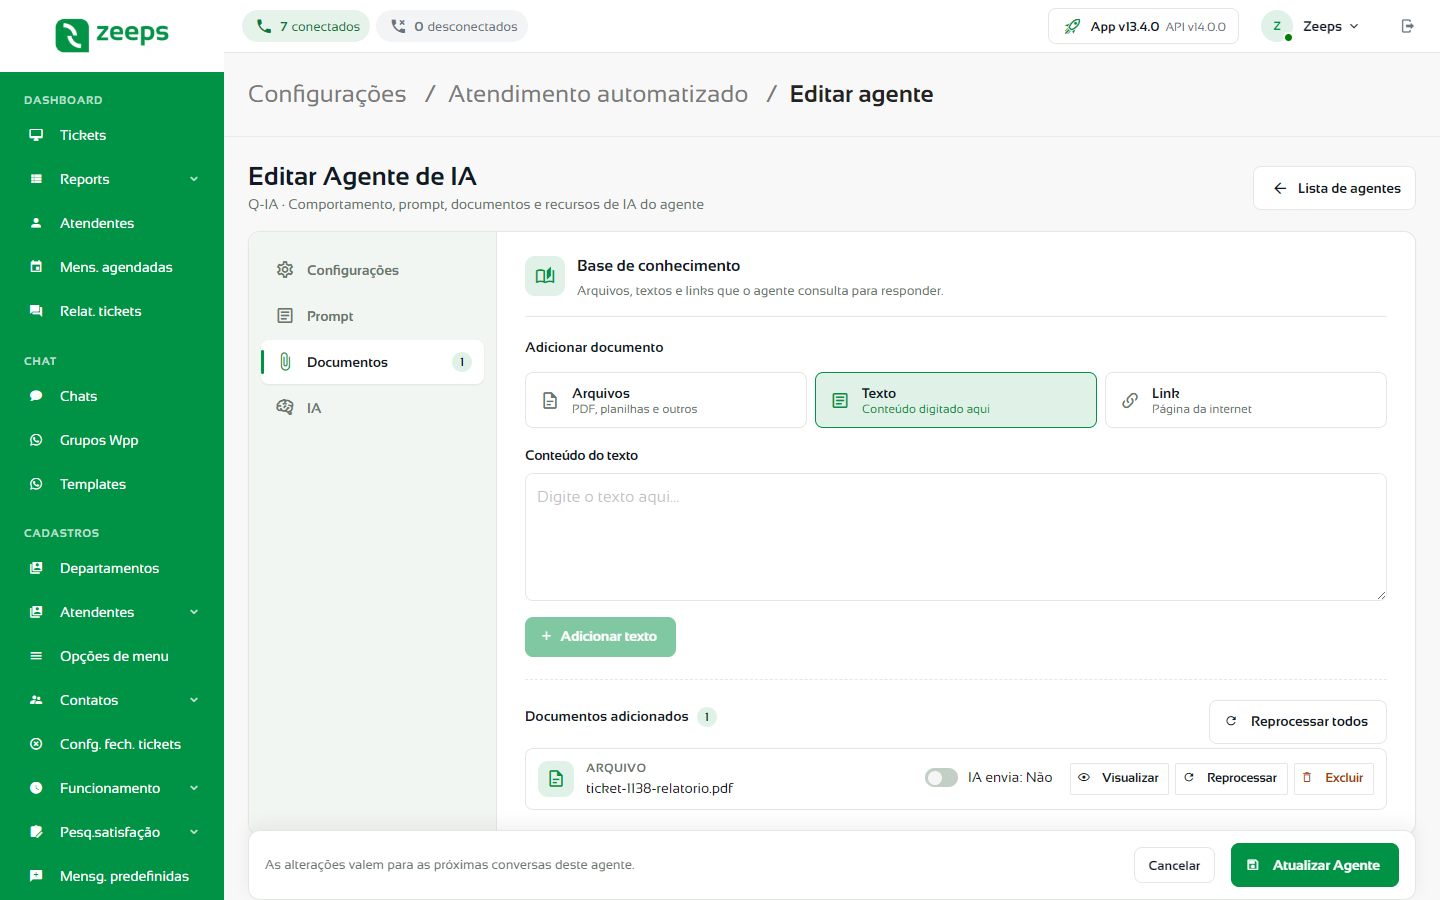The image size is (1440, 900).
Task: Expand the Funcionamento submenu chevron
Action: tap(194, 788)
